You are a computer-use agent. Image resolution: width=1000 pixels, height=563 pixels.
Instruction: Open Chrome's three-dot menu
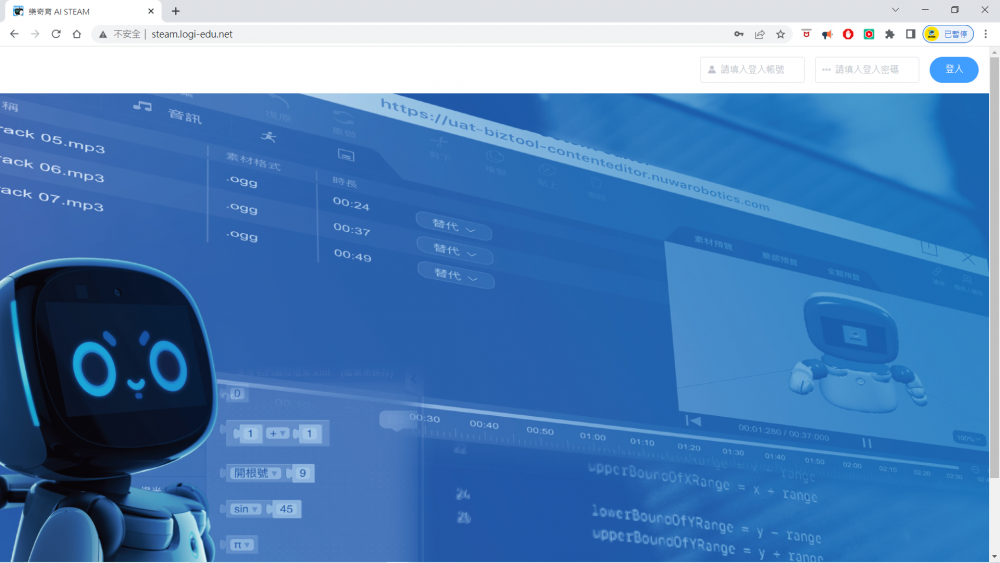pos(986,34)
